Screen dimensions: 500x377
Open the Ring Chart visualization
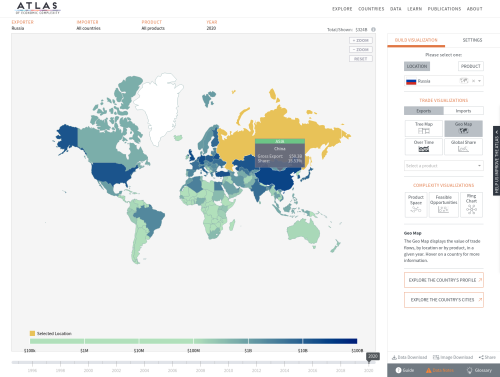[x=471, y=205]
